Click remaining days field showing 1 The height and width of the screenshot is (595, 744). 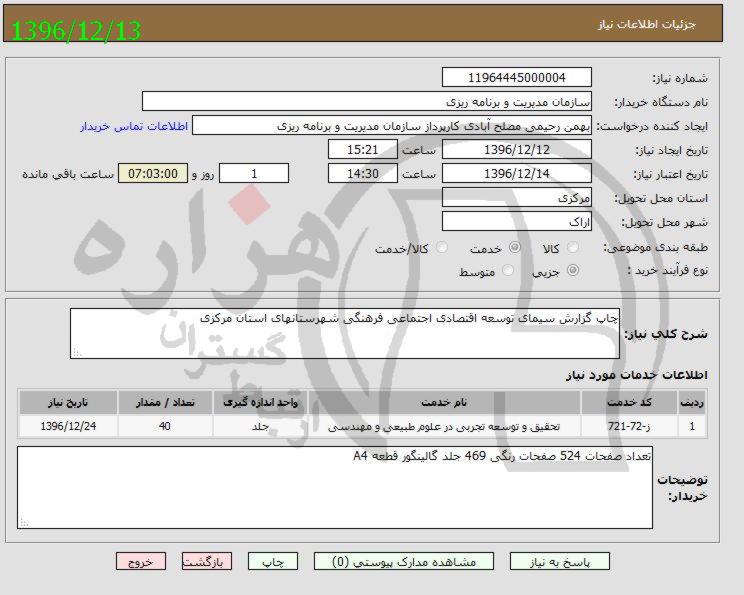coord(254,173)
